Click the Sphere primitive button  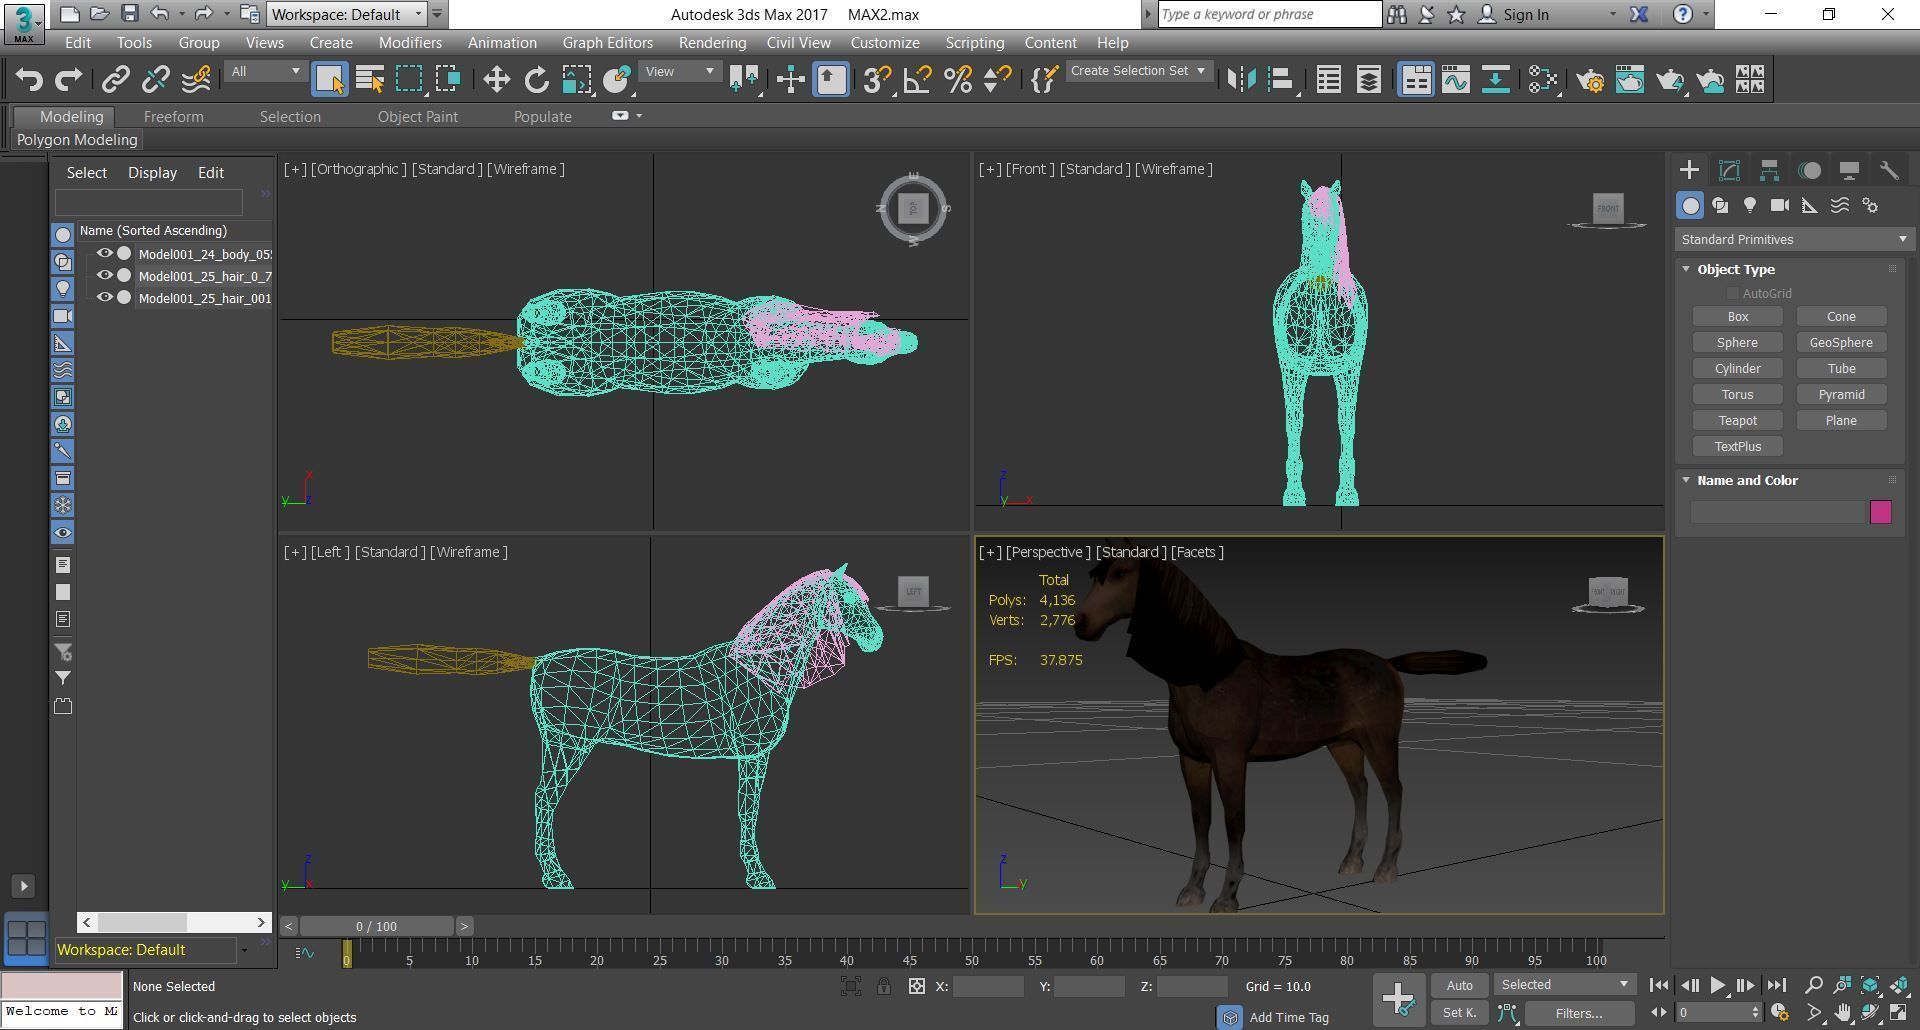1737,343
